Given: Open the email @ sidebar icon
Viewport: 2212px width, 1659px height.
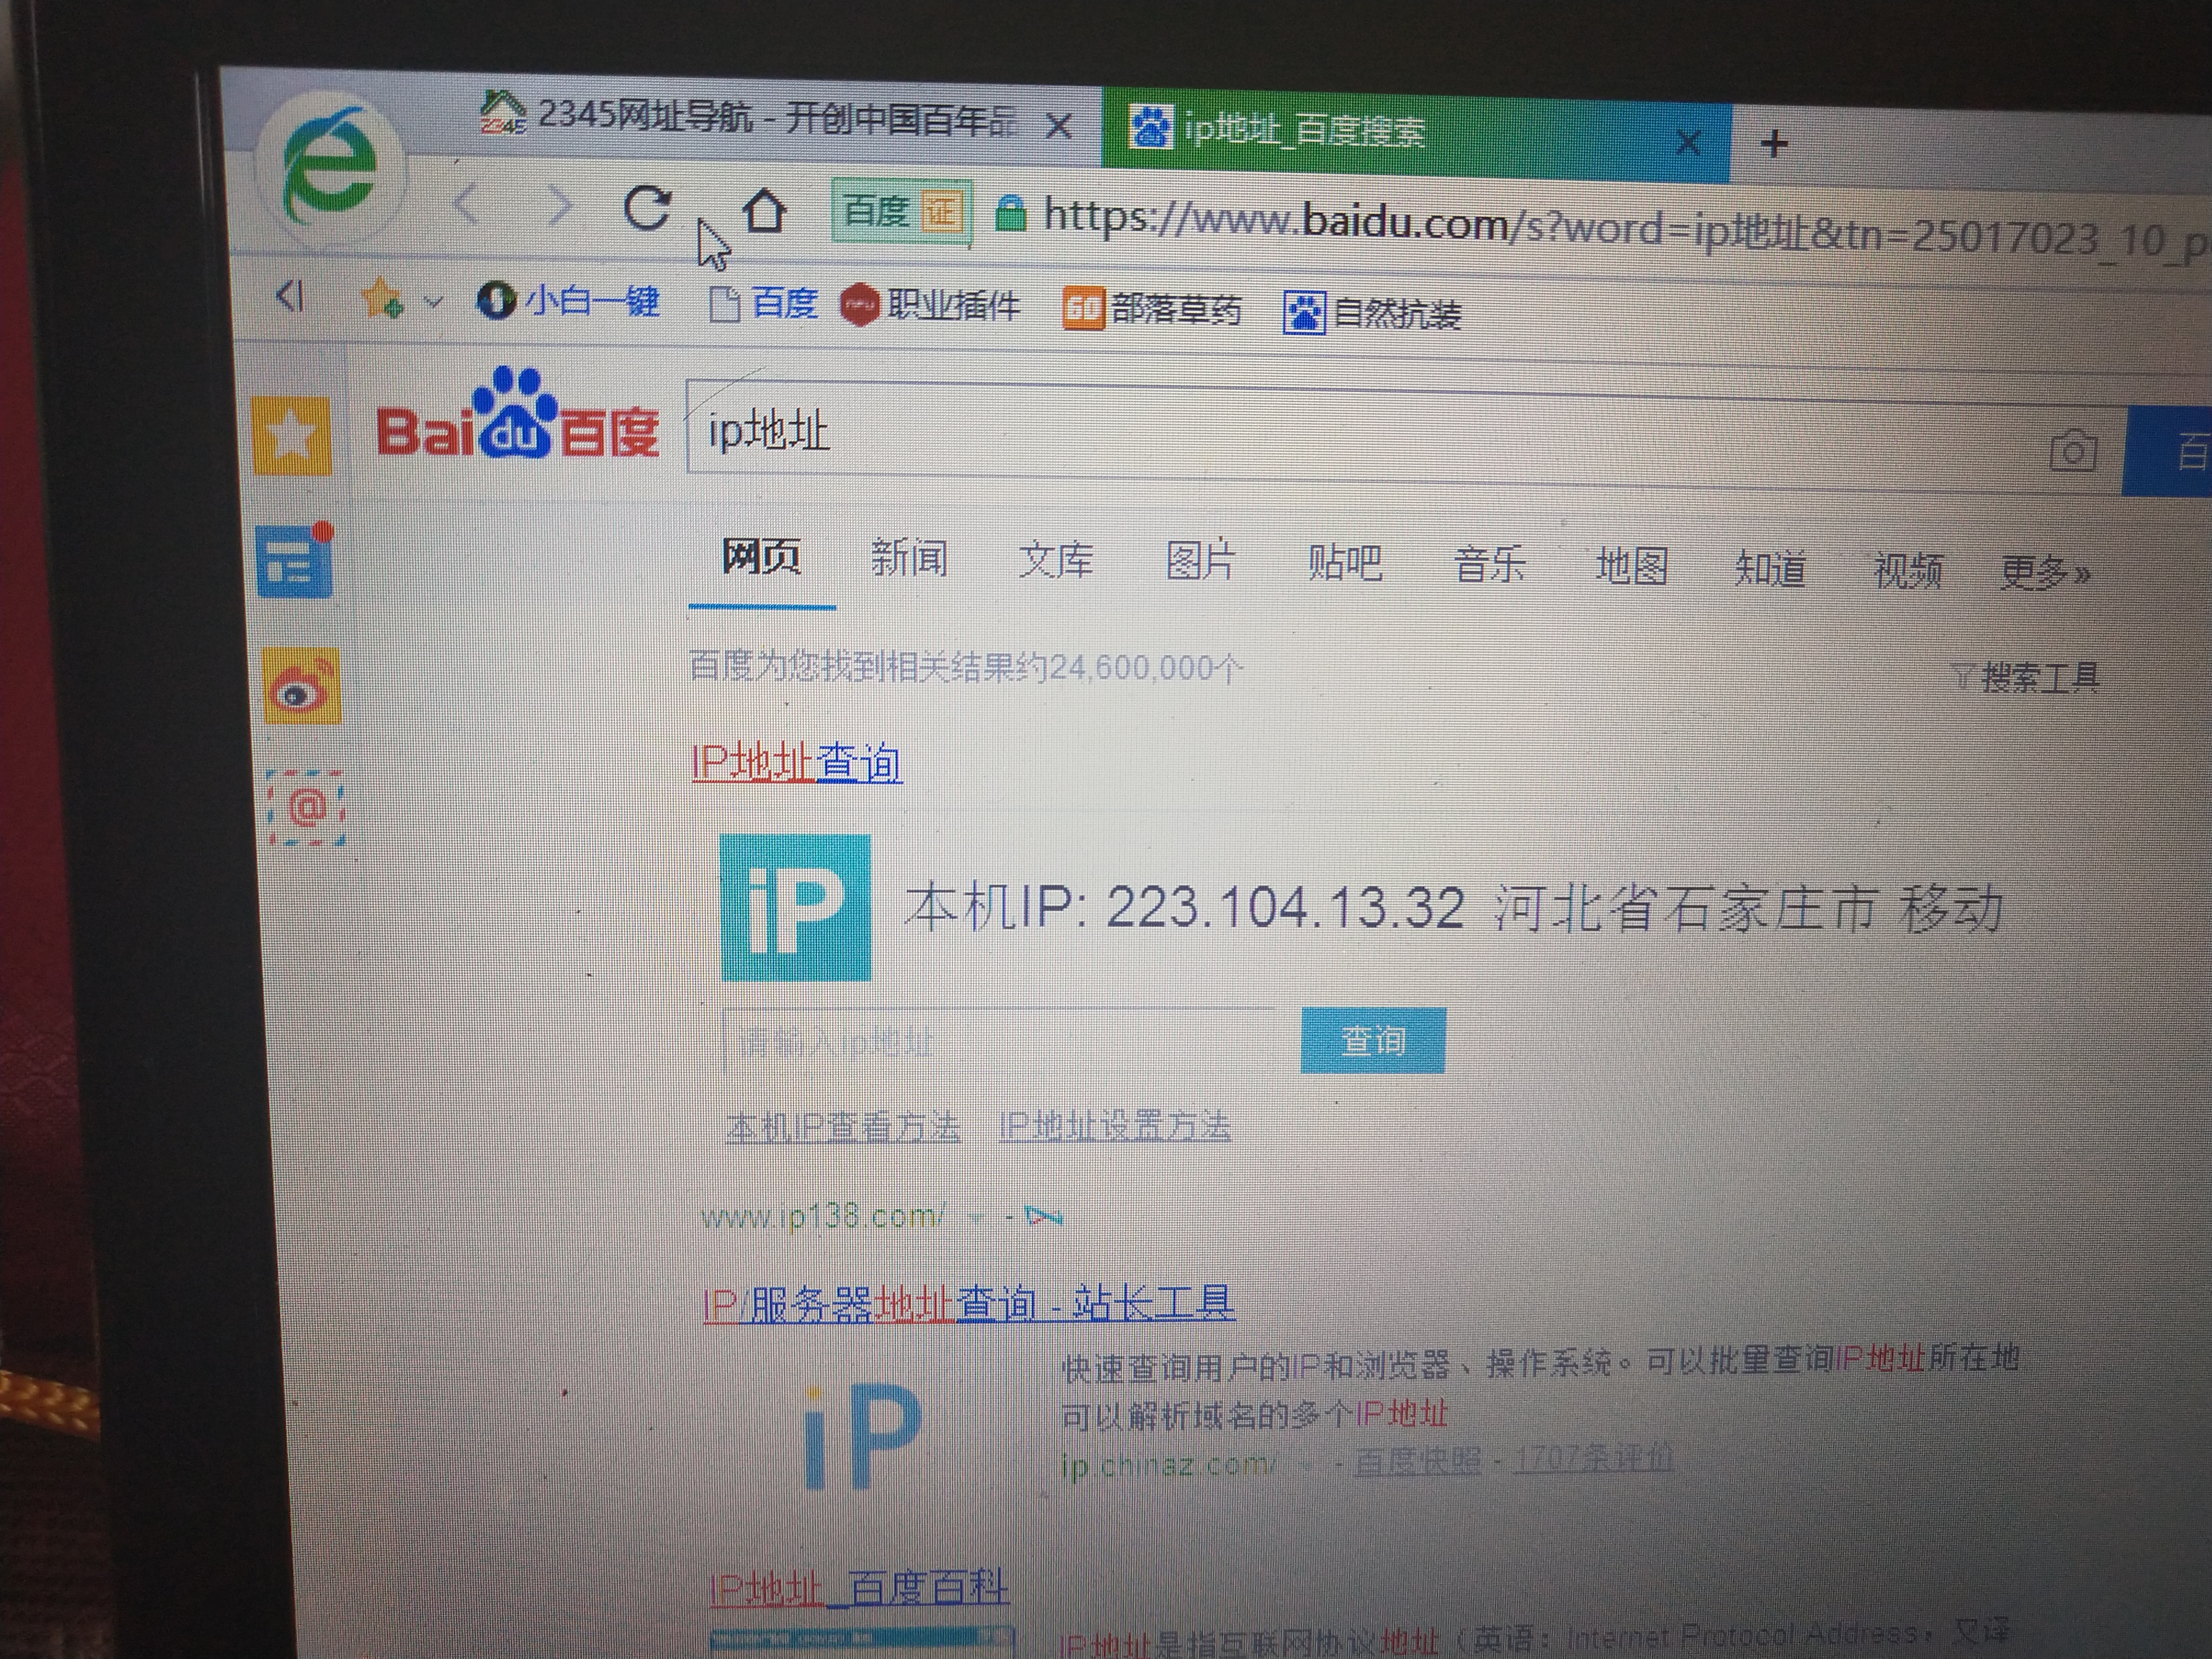Looking at the screenshot, I should point(307,808).
